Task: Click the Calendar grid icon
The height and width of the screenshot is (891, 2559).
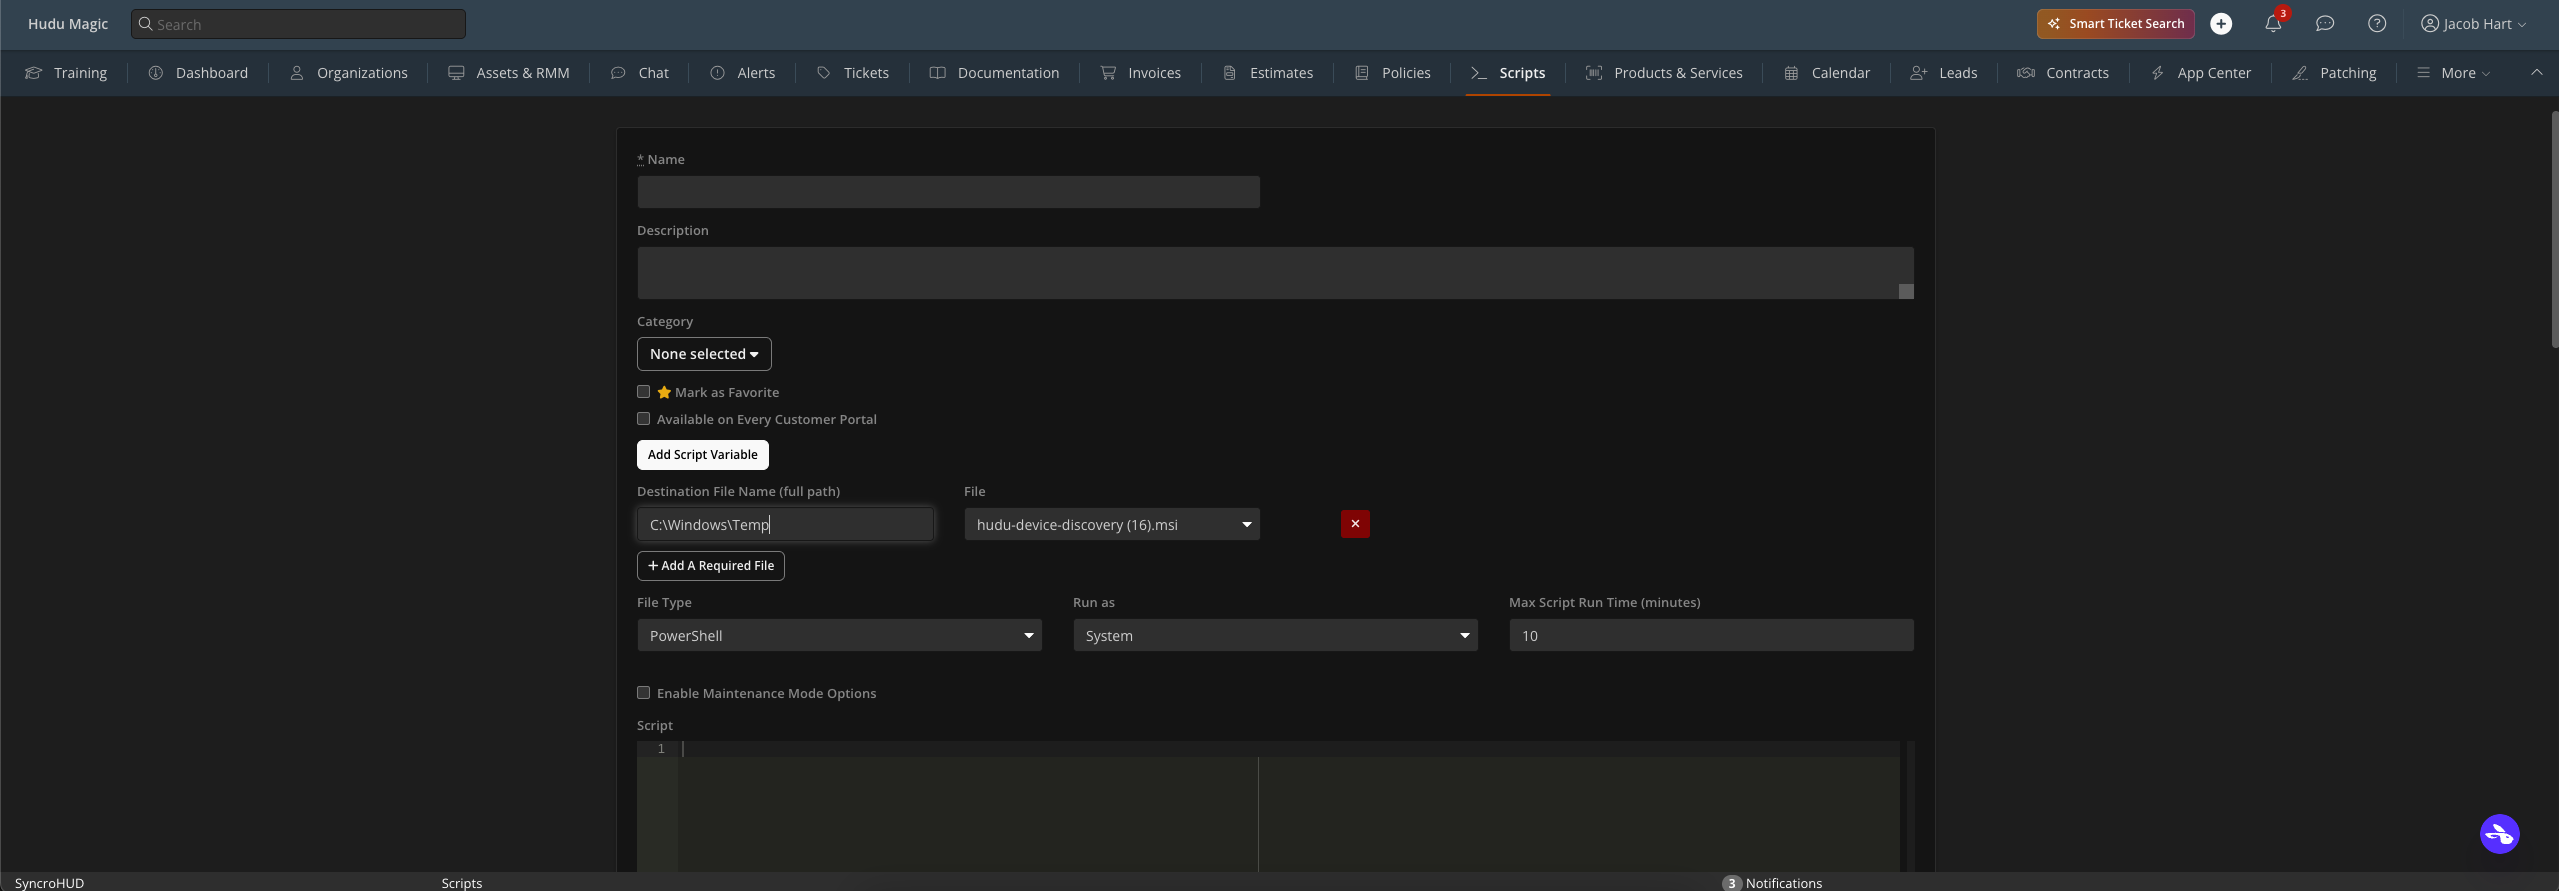Action: pyautogui.click(x=1792, y=73)
